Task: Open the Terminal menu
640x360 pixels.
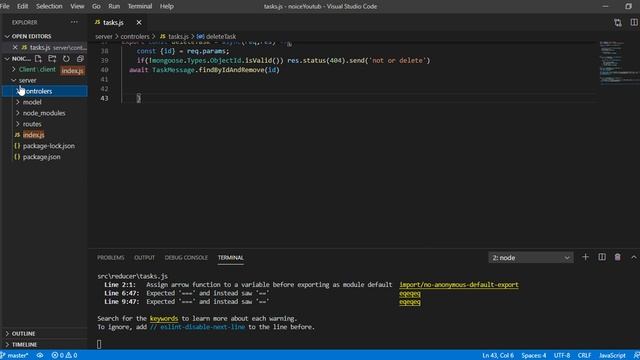Action: [140, 6]
